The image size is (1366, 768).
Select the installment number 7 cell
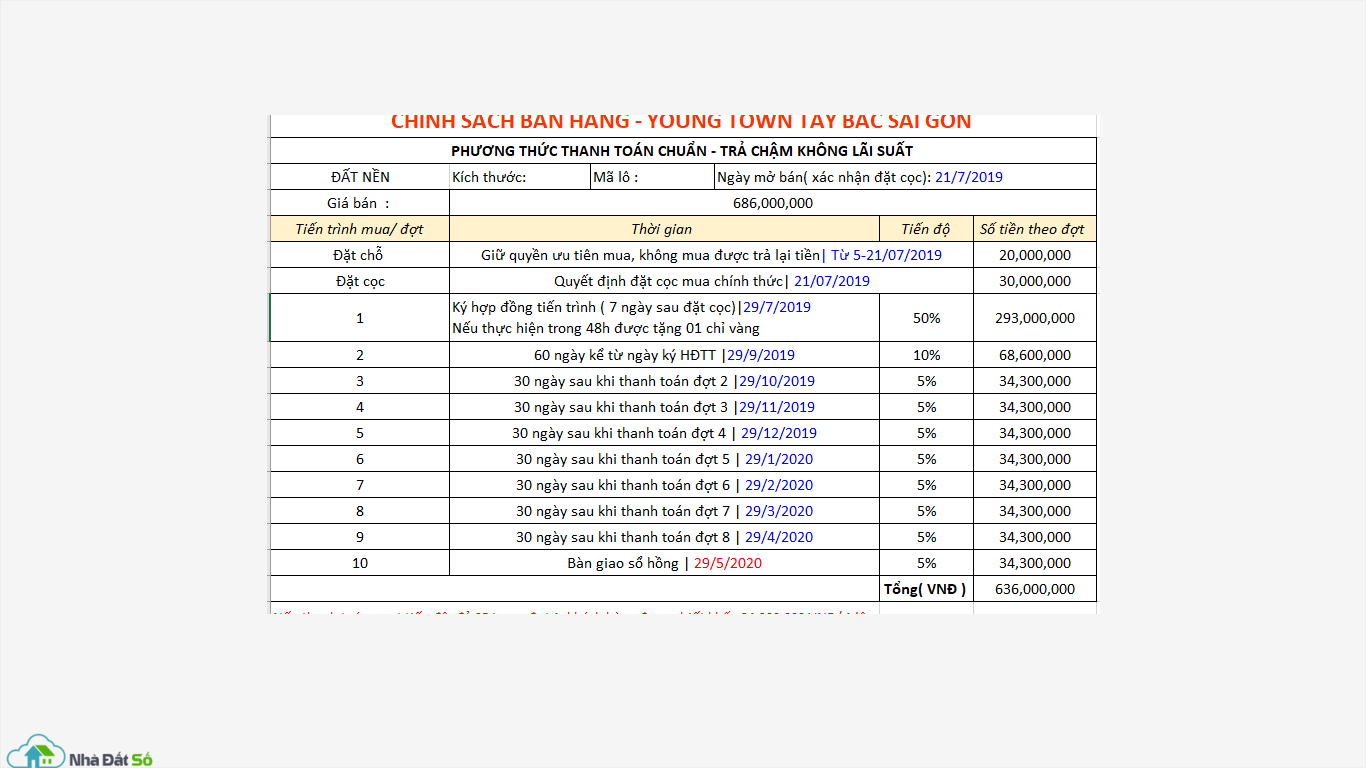360,485
